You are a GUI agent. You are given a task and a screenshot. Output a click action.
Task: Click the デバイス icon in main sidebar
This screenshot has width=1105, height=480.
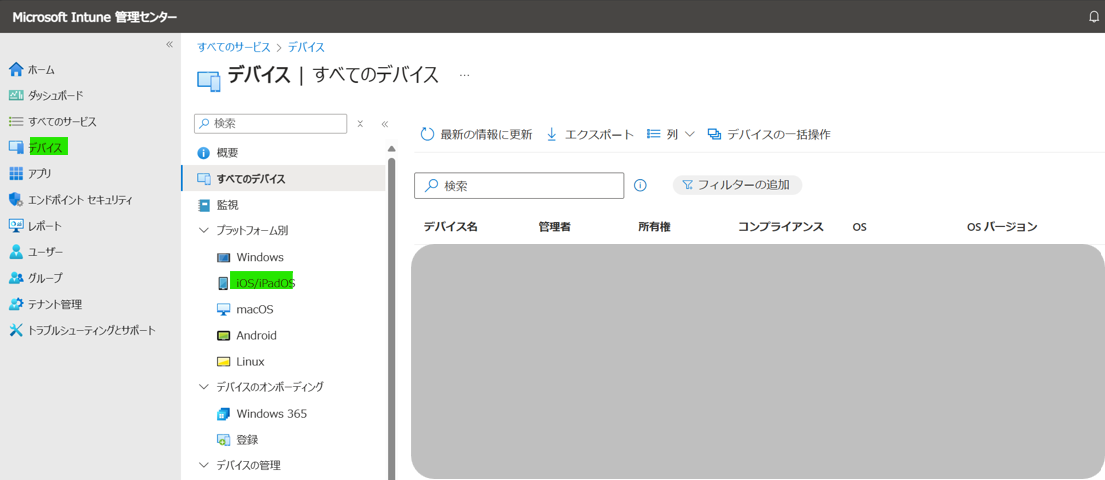[x=16, y=147]
